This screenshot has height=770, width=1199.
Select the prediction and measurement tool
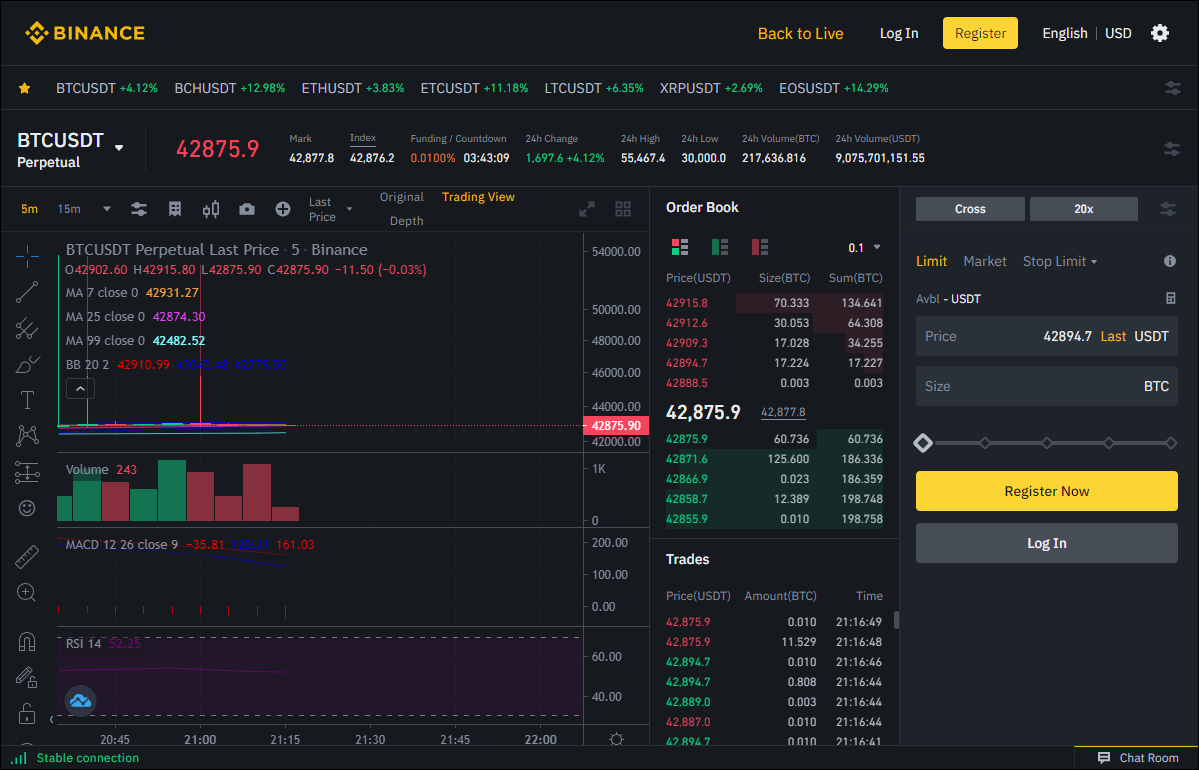pos(27,473)
